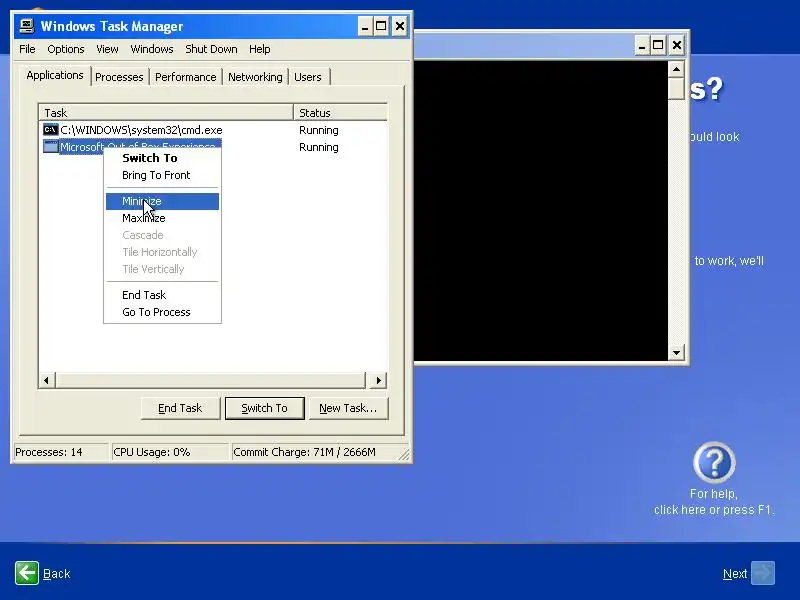This screenshot has height=600, width=800.
Task: Open the Options menu
Action: [x=66, y=49]
